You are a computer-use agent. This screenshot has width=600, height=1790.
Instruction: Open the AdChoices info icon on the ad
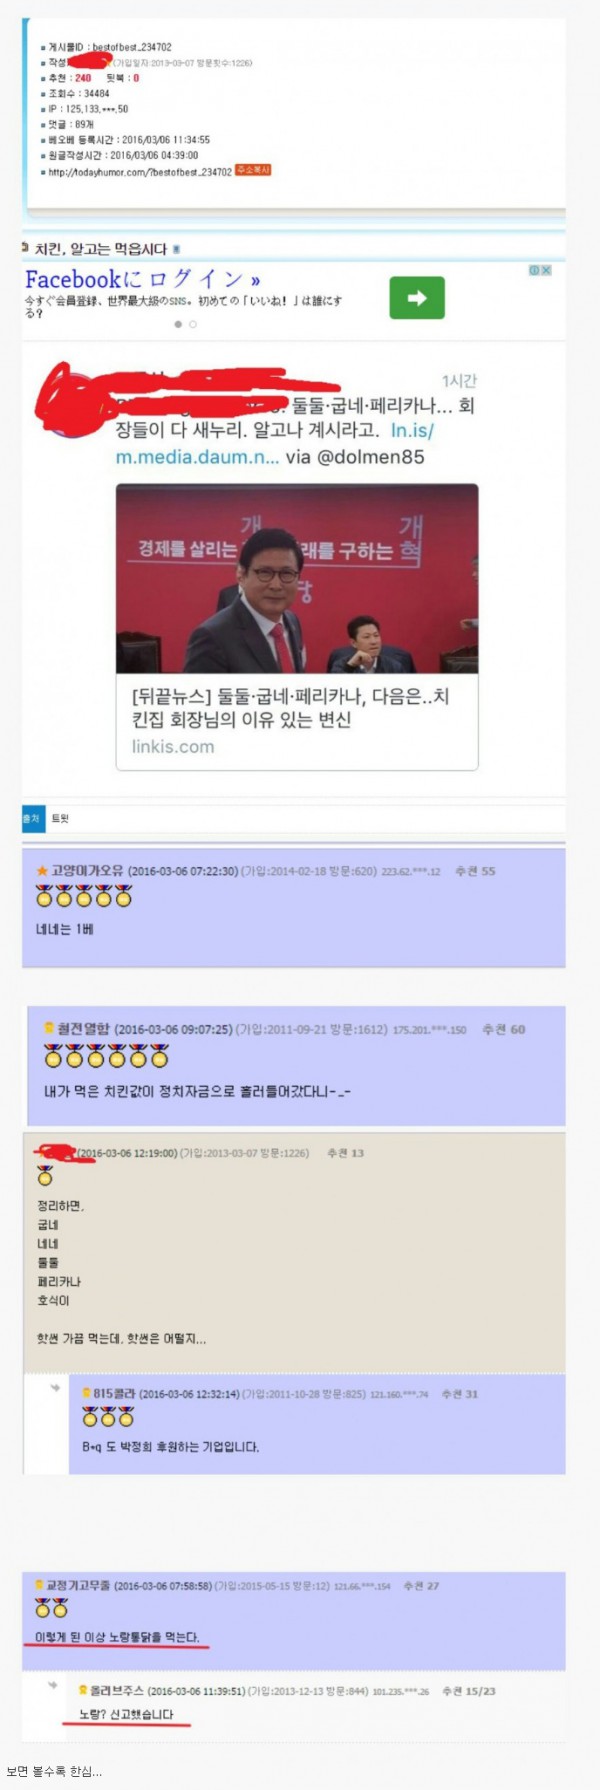pyautogui.click(x=535, y=270)
